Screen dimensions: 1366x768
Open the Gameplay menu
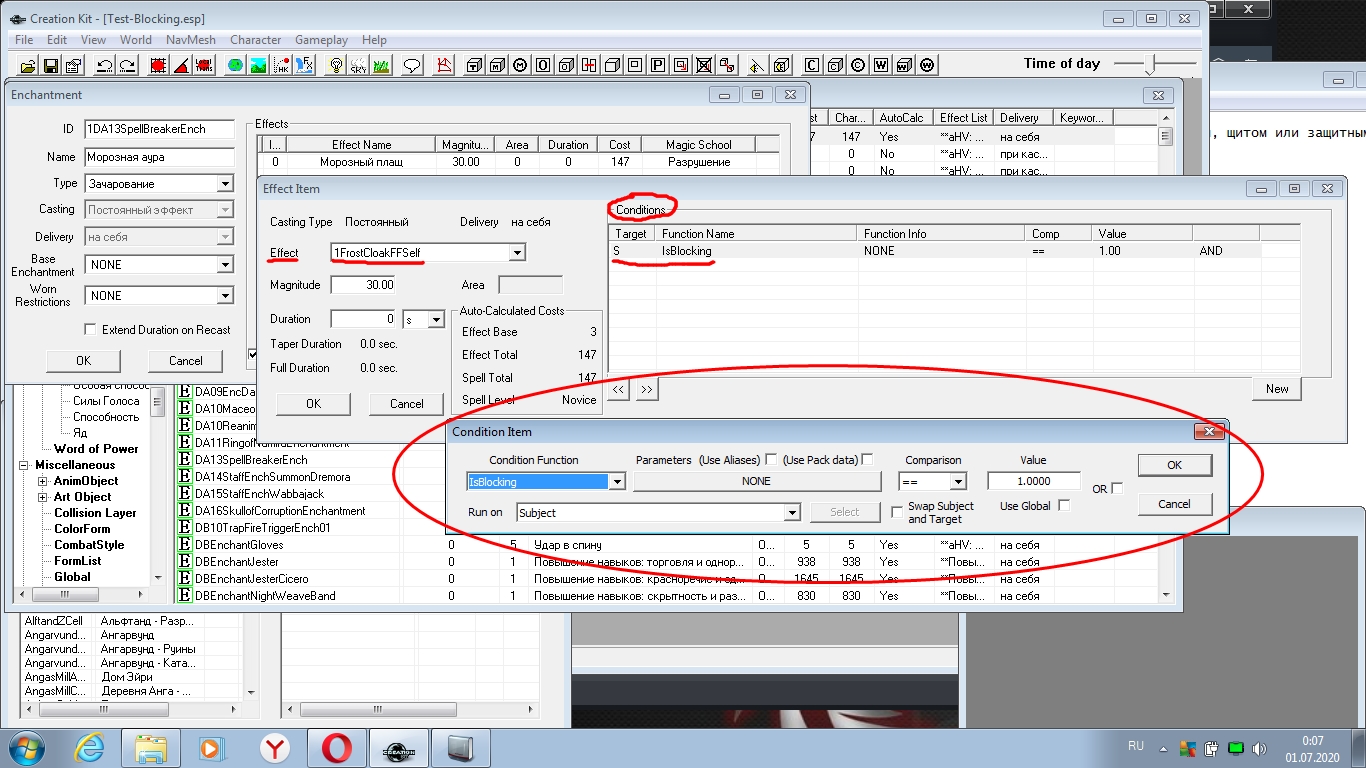pos(321,40)
